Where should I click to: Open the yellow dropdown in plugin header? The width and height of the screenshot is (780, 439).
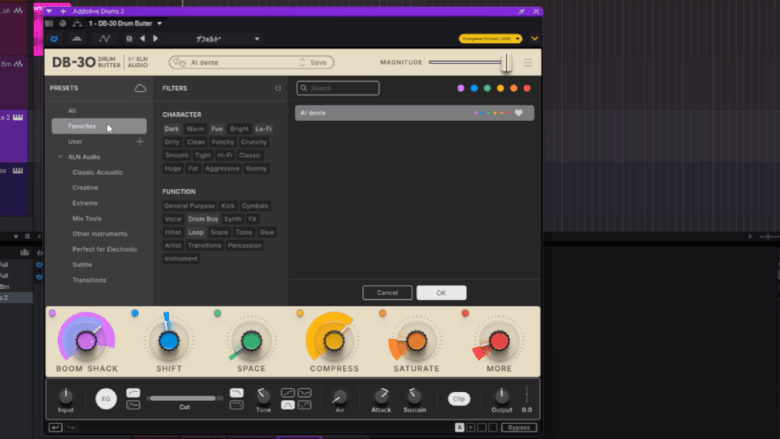(x=491, y=38)
